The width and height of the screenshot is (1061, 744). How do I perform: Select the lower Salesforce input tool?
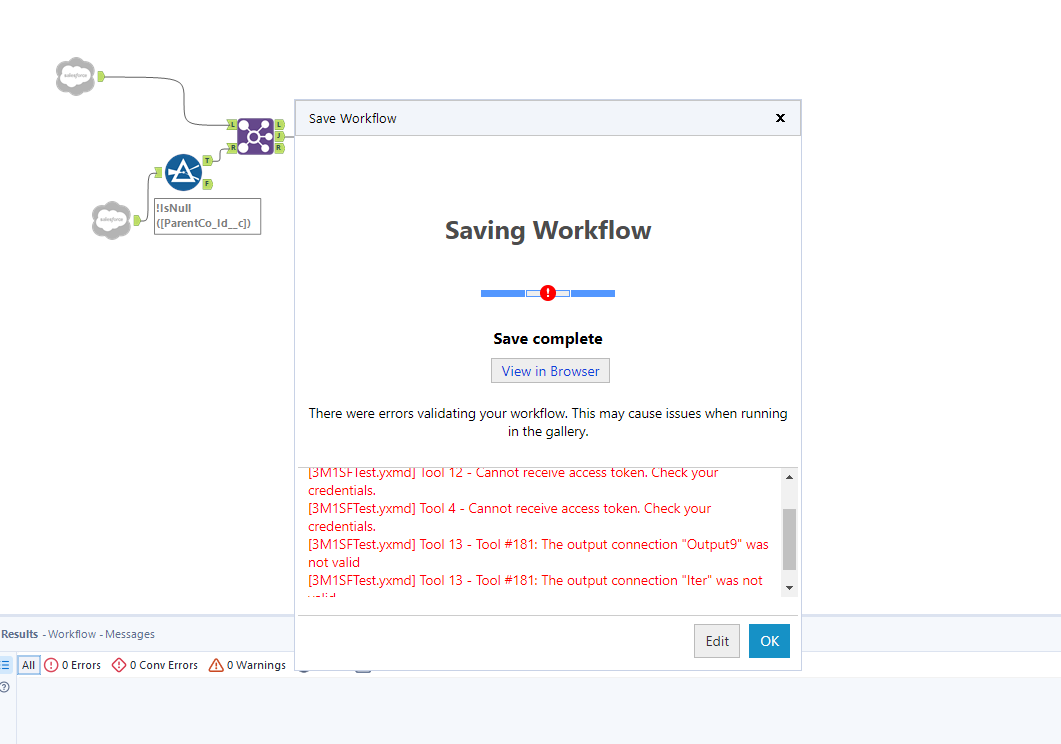click(112, 220)
